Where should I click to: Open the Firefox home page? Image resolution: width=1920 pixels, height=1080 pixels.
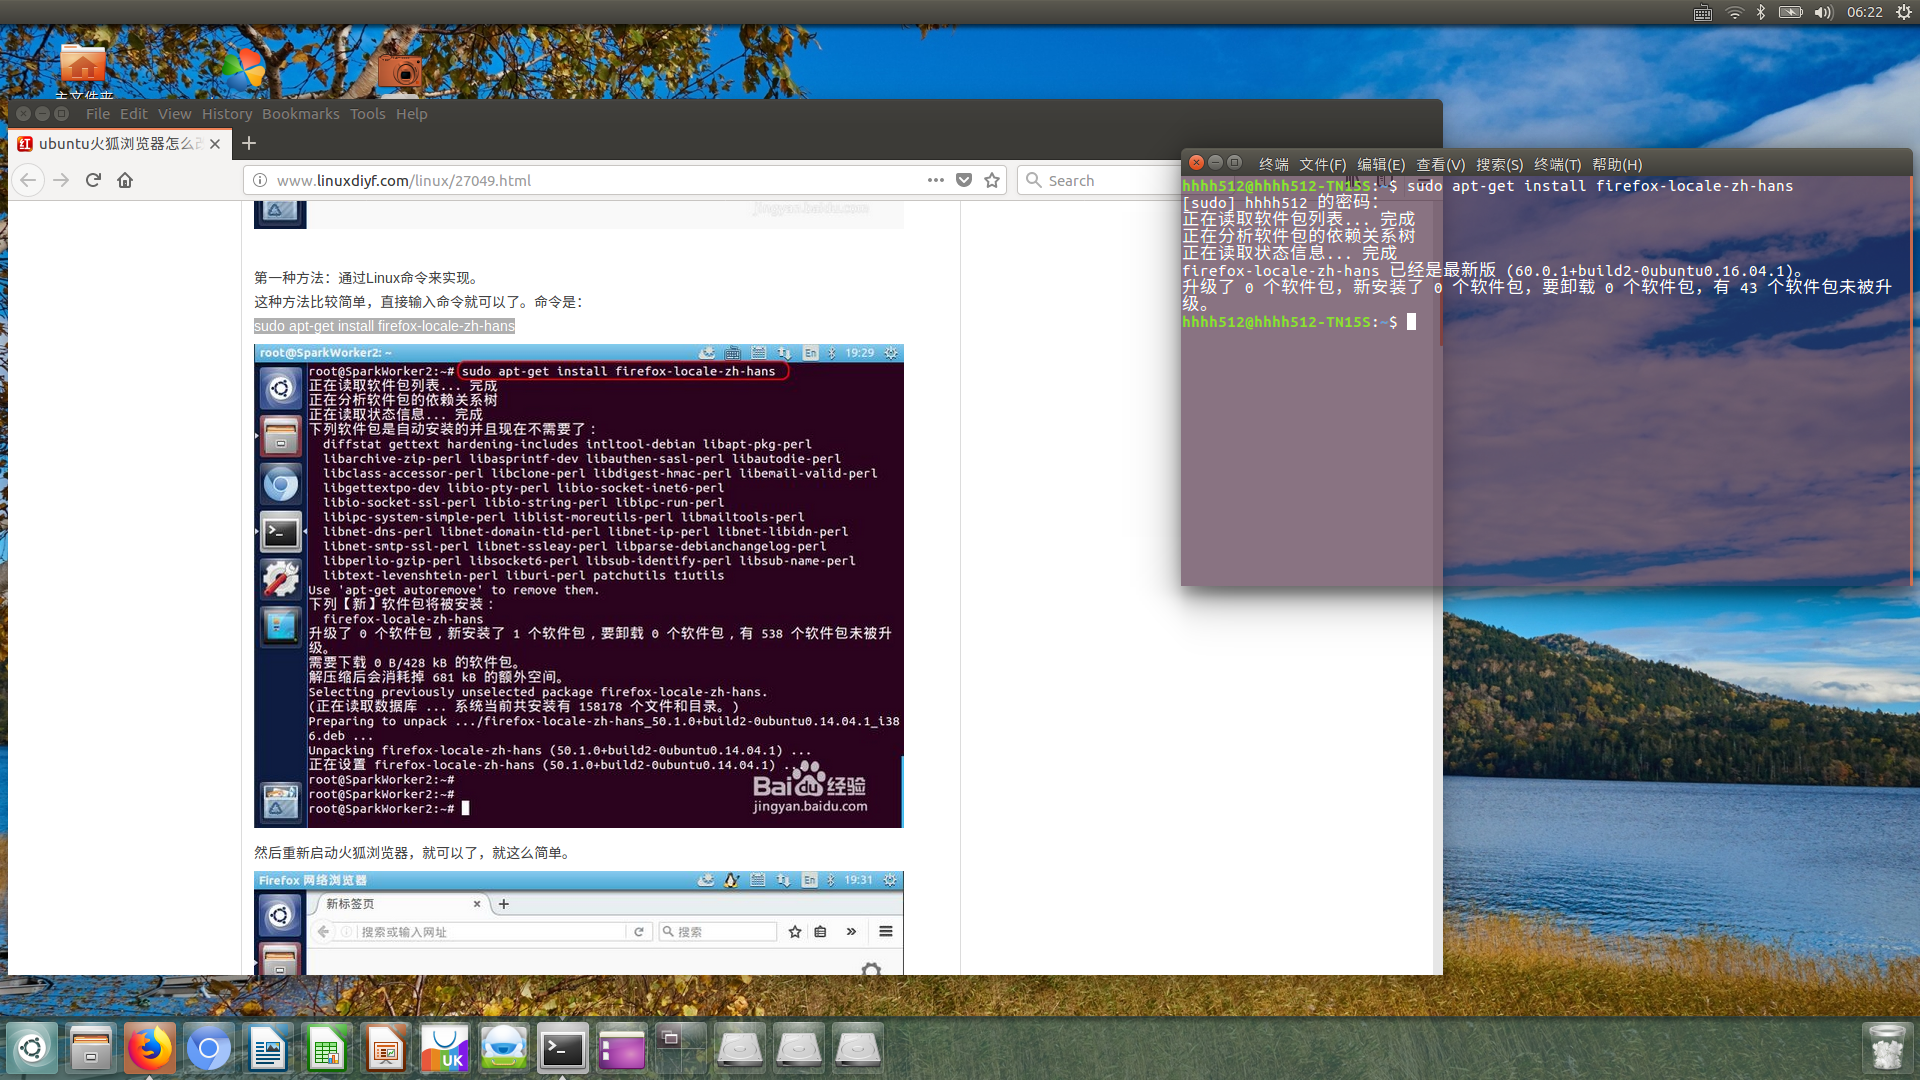click(x=125, y=180)
